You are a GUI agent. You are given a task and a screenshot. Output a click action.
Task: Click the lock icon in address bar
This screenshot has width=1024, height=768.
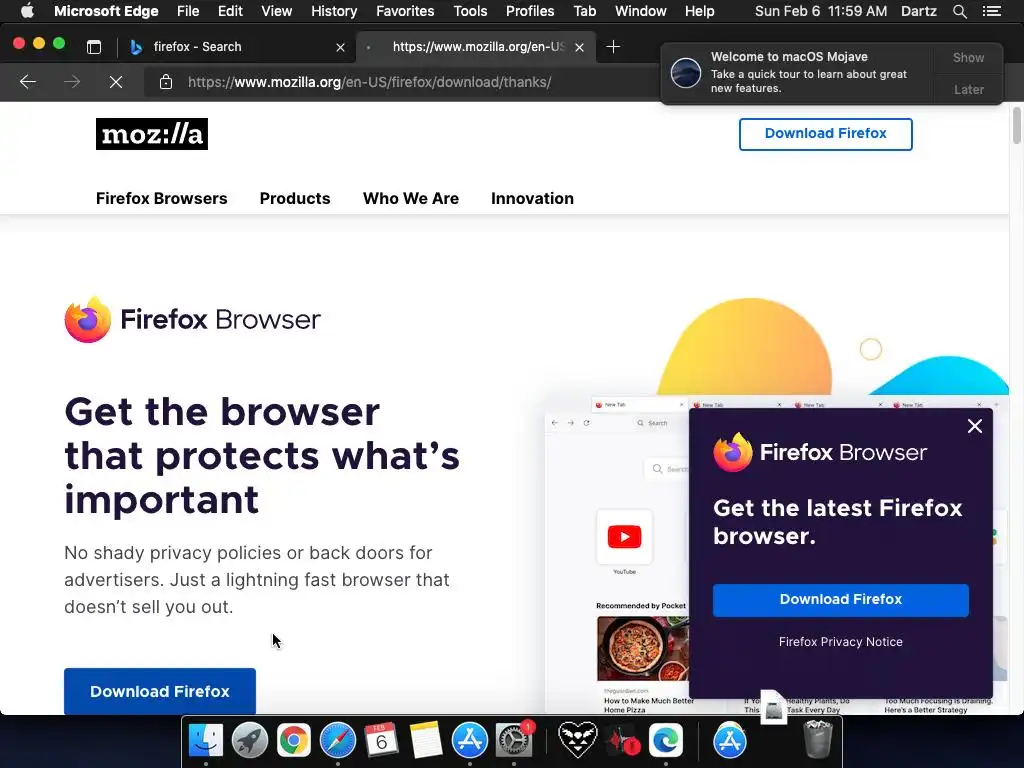point(166,82)
